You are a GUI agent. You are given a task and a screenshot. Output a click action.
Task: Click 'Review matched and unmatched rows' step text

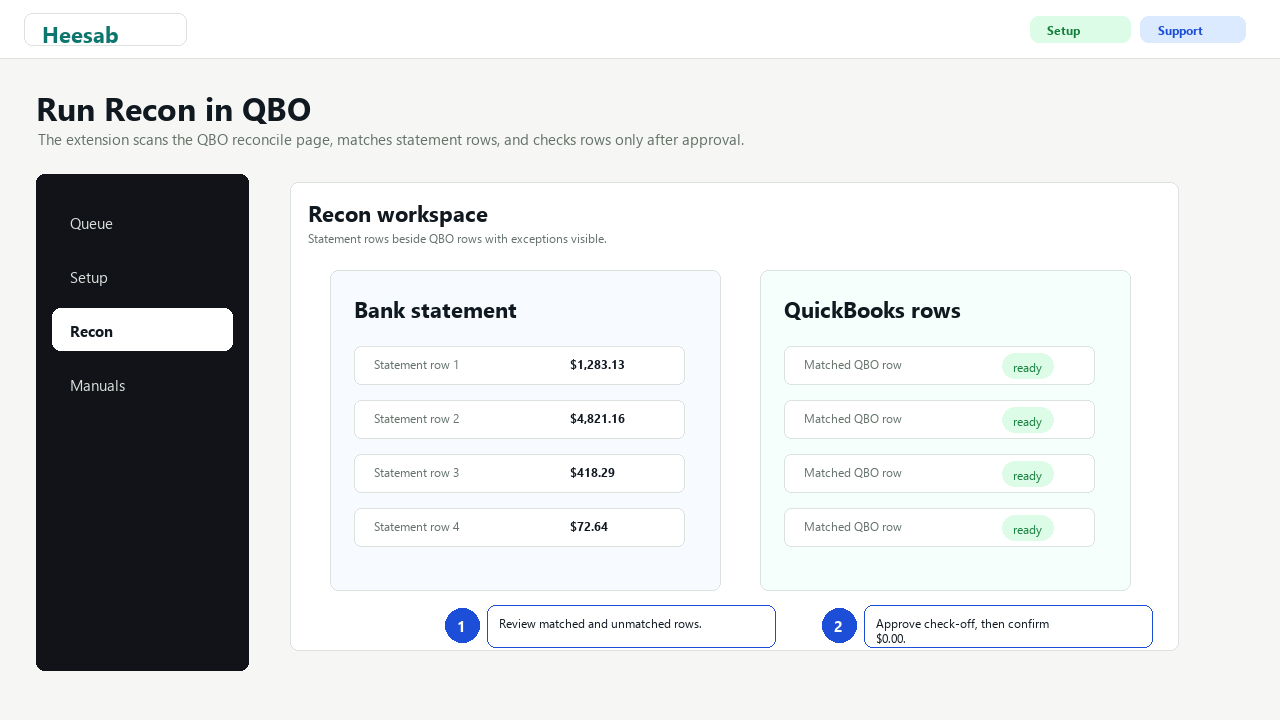point(600,624)
